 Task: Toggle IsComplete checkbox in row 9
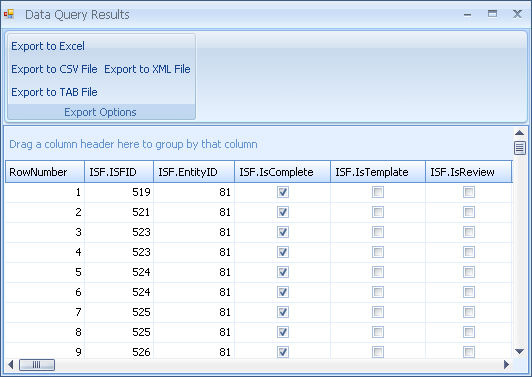pos(283,352)
